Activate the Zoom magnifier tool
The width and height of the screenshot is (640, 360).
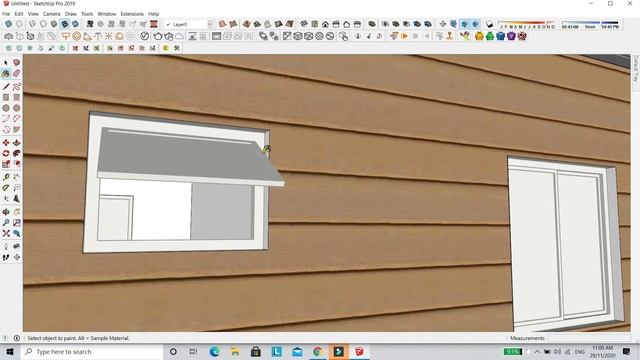(6, 222)
